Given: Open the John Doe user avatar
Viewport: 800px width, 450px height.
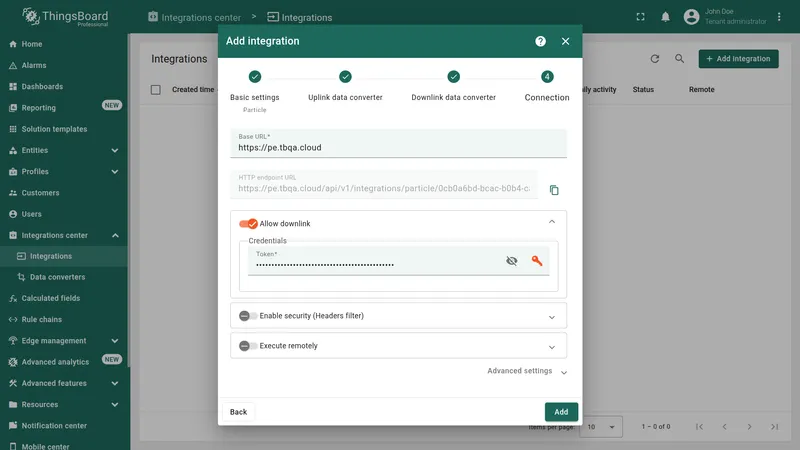Looking at the screenshot, I should (691, 17).
